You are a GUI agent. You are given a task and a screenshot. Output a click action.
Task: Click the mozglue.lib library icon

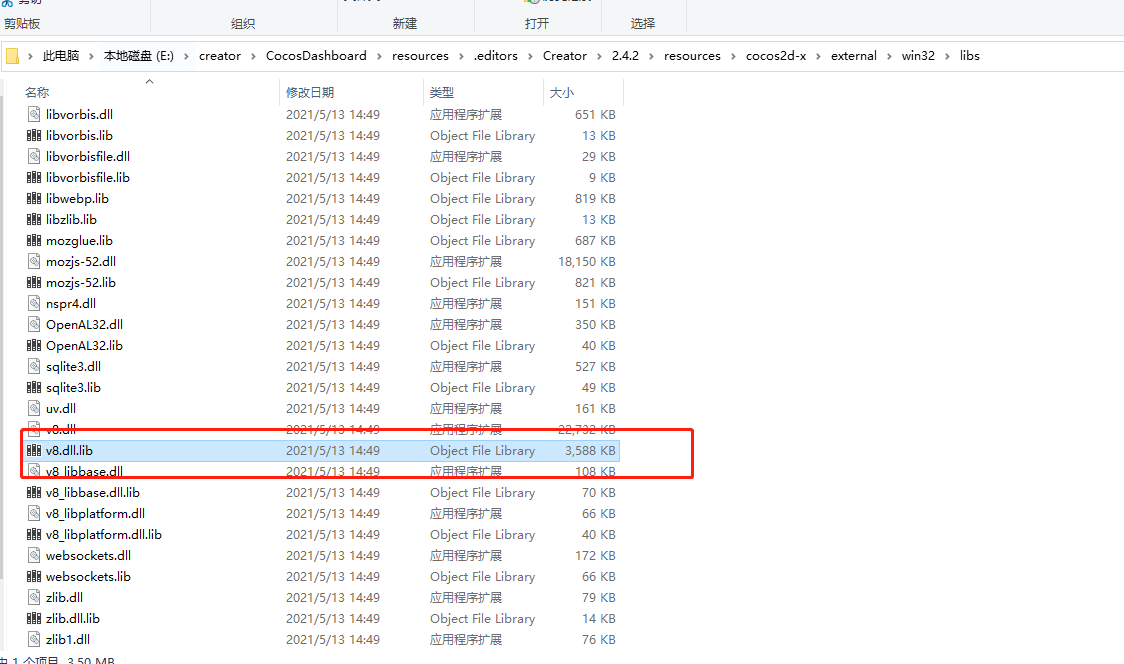coord(34,240)
